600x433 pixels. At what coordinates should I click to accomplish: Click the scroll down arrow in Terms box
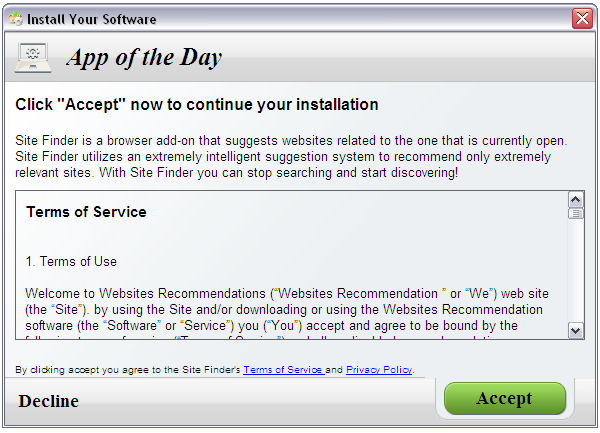[576, 330]
